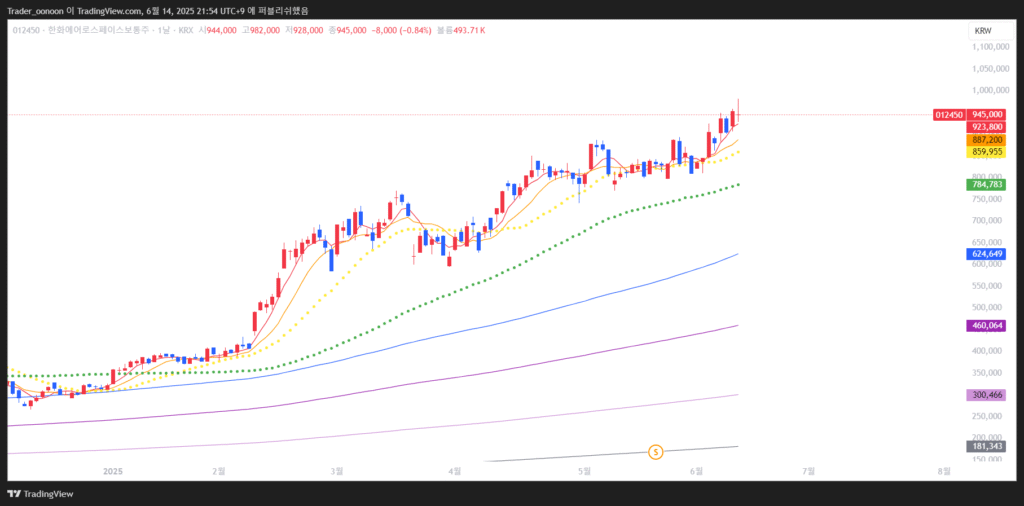Click the red 923,800 moving average label
The image size is (1024, 506).
[x=987, y=127]
